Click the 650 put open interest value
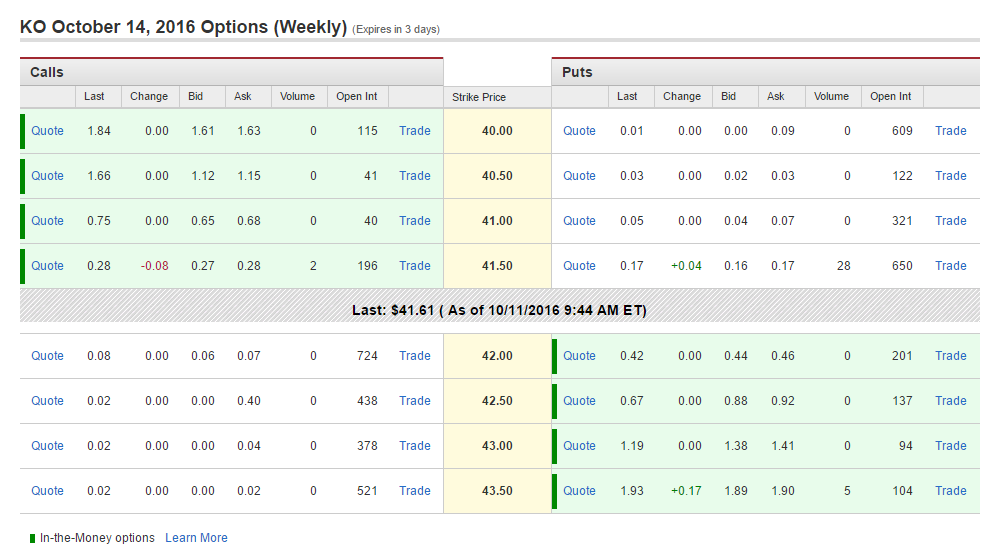 coord(902,266)
